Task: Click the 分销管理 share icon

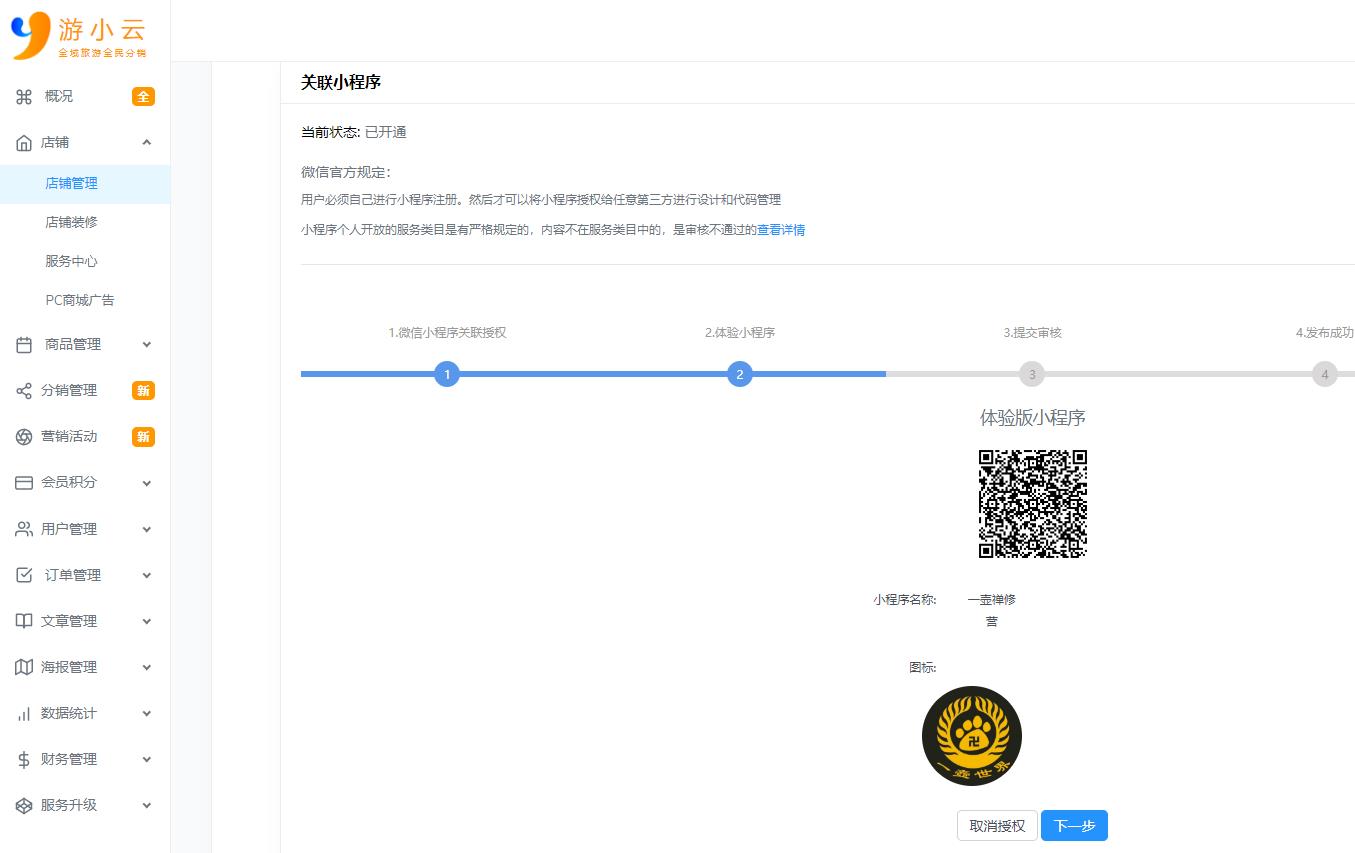Action: tap(24, 391)
